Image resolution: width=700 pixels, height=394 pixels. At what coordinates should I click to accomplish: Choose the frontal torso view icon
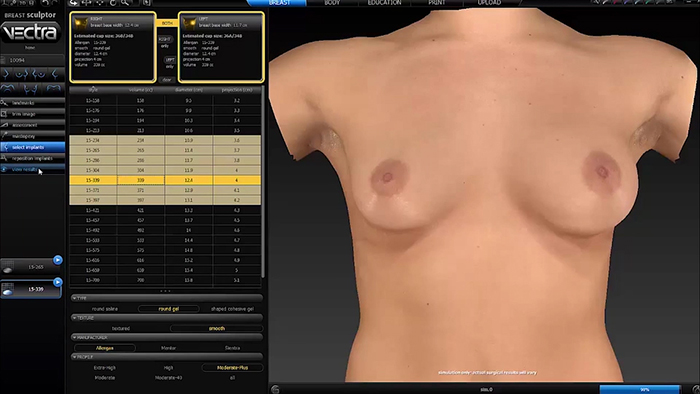pos(30,89)
